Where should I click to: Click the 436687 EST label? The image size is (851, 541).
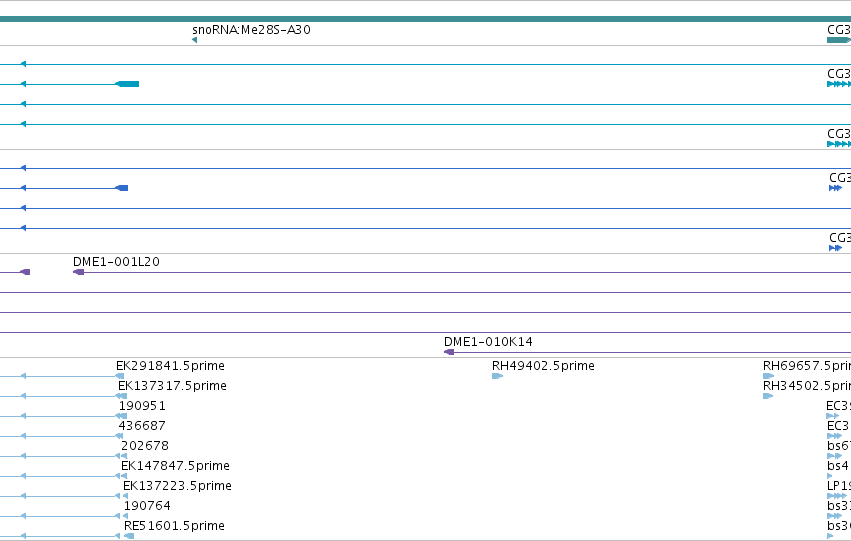point(142,426)
